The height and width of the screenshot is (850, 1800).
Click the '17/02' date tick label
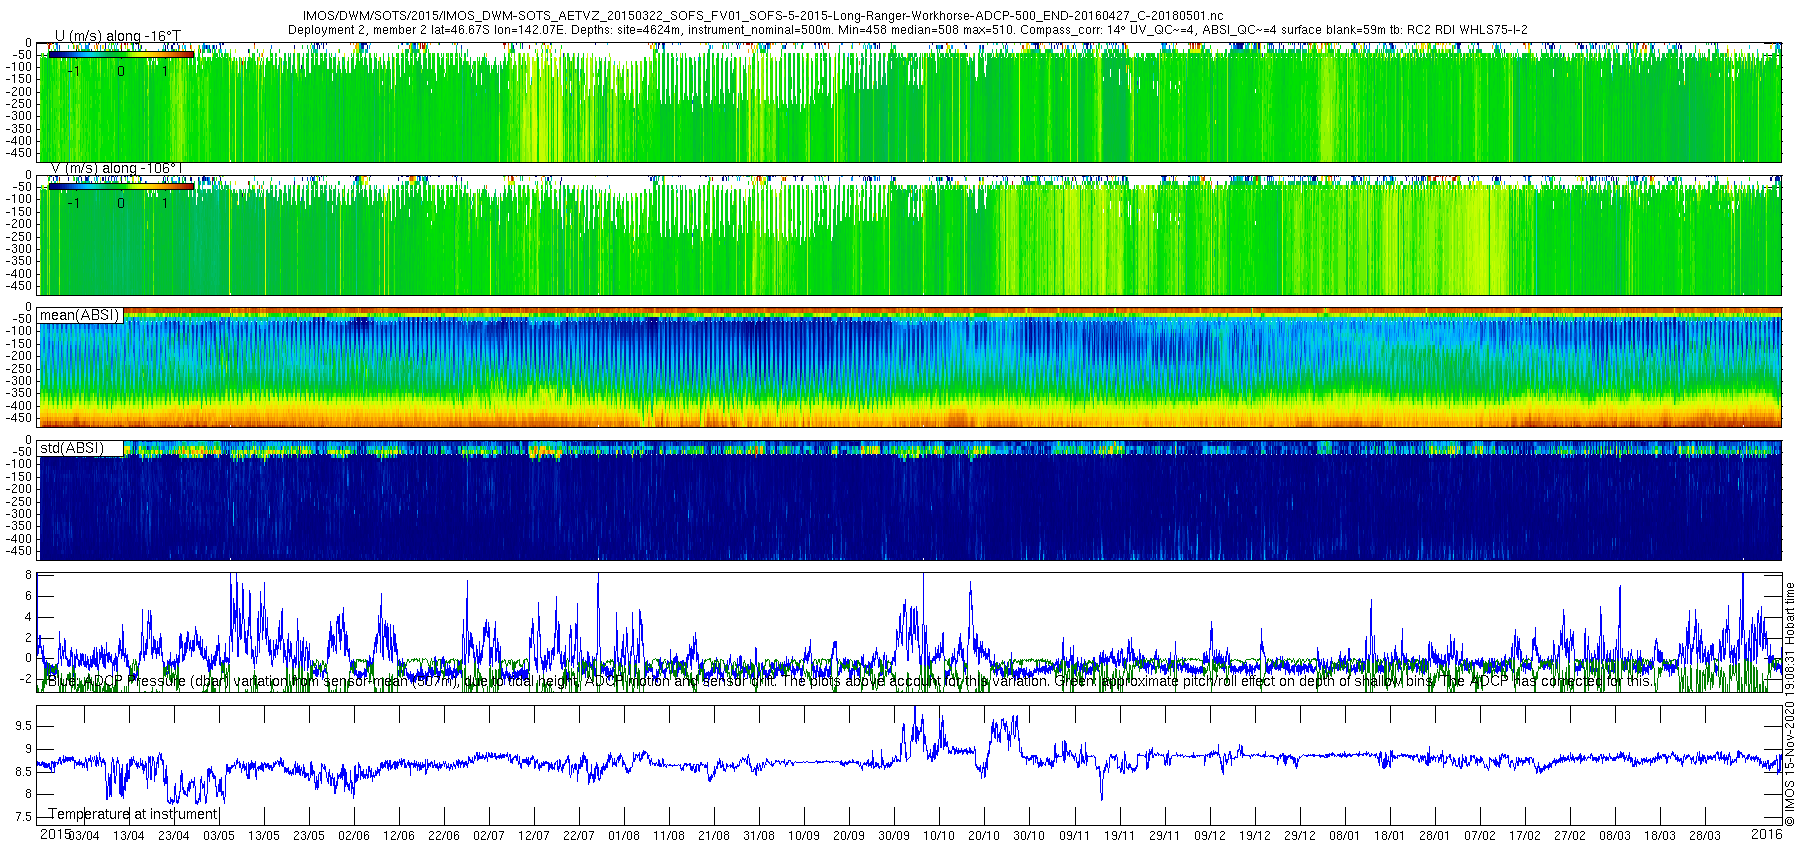(x=1525, y=836)
